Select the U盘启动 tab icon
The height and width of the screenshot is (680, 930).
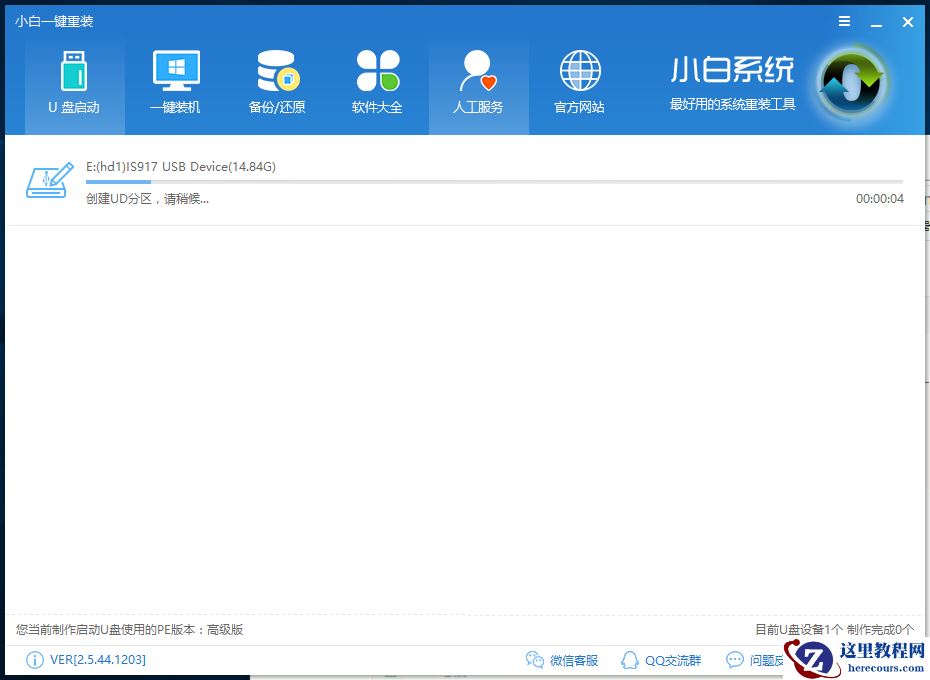74,72
